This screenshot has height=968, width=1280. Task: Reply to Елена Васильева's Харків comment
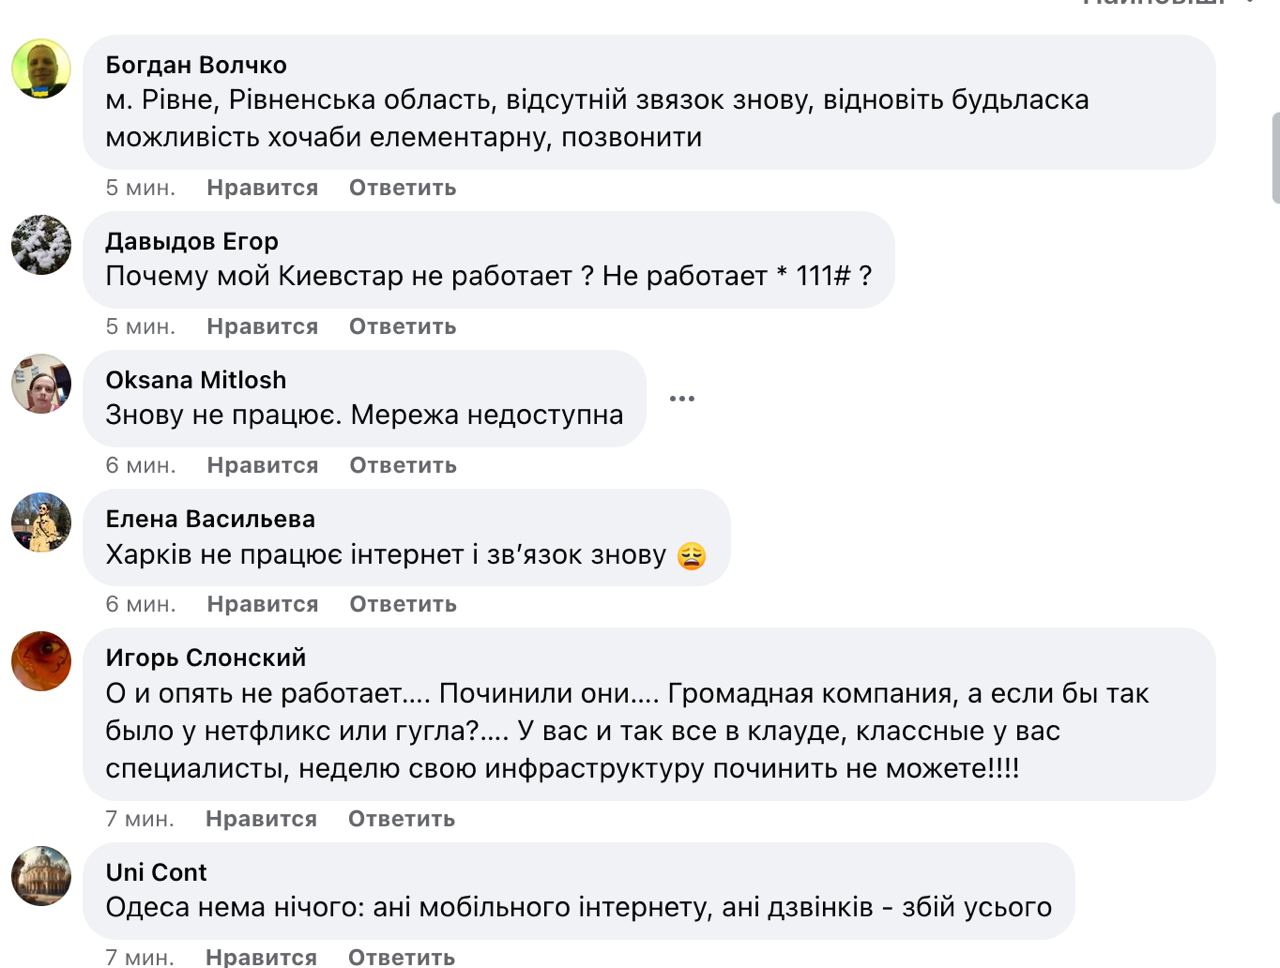pyautogui.click(x=403, y=605)
